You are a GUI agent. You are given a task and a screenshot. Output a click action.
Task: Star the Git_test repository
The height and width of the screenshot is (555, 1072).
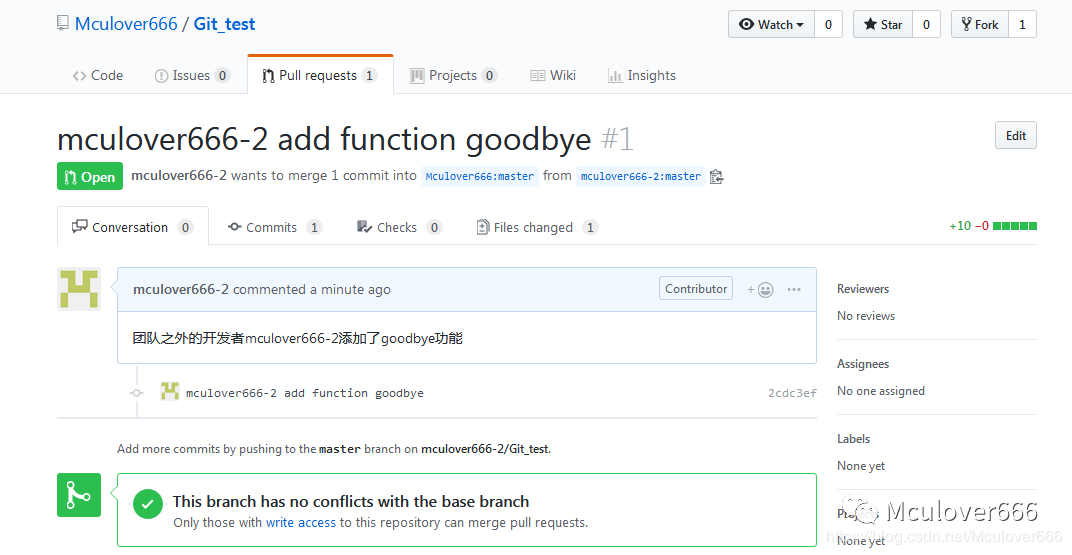pos(883,25)
